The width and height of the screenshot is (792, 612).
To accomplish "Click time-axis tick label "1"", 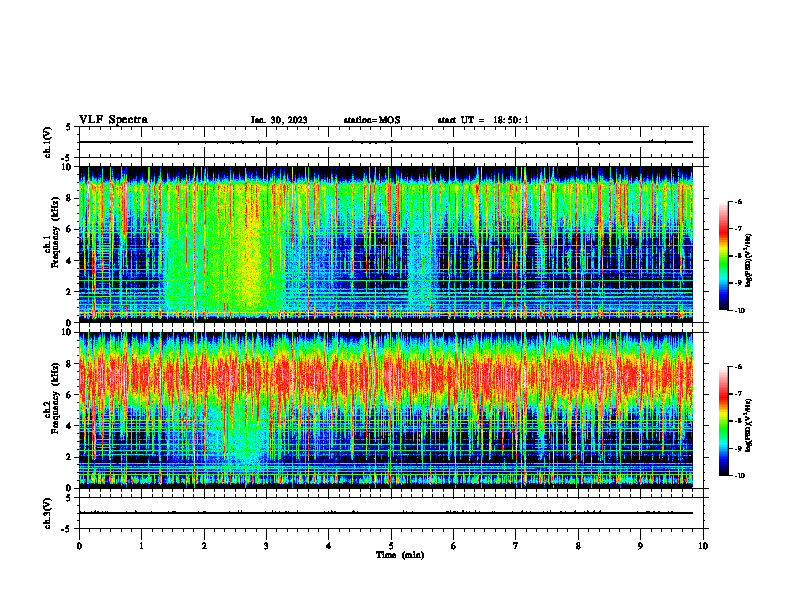I will [141, 546].
